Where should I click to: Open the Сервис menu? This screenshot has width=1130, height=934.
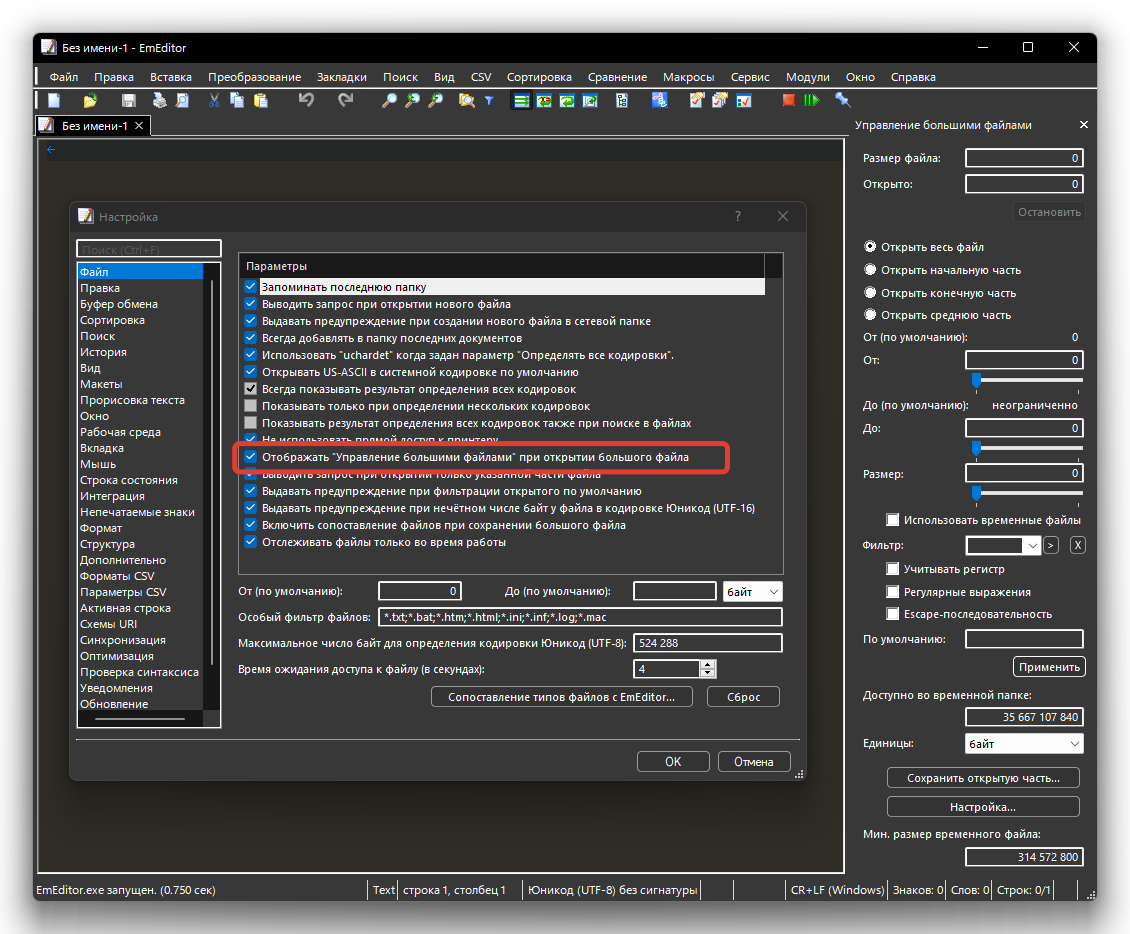click(x=749, y=77)
